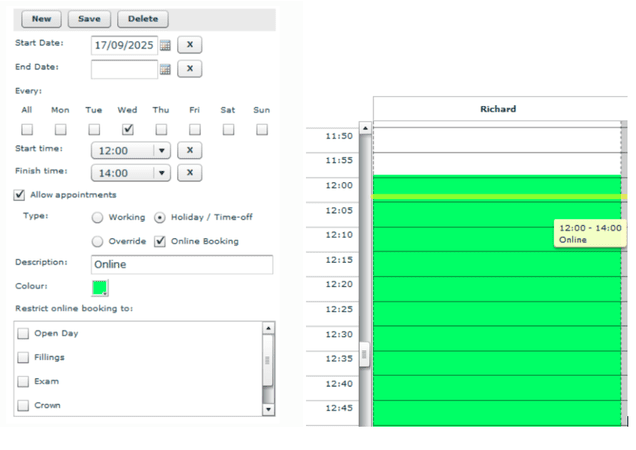
Task: Clear the End Date with X button
Action: point(190,69)
